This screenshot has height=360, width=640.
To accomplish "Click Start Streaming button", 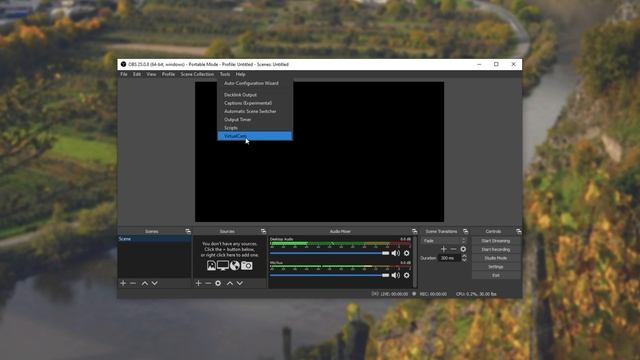I will (x=496, y=241).
